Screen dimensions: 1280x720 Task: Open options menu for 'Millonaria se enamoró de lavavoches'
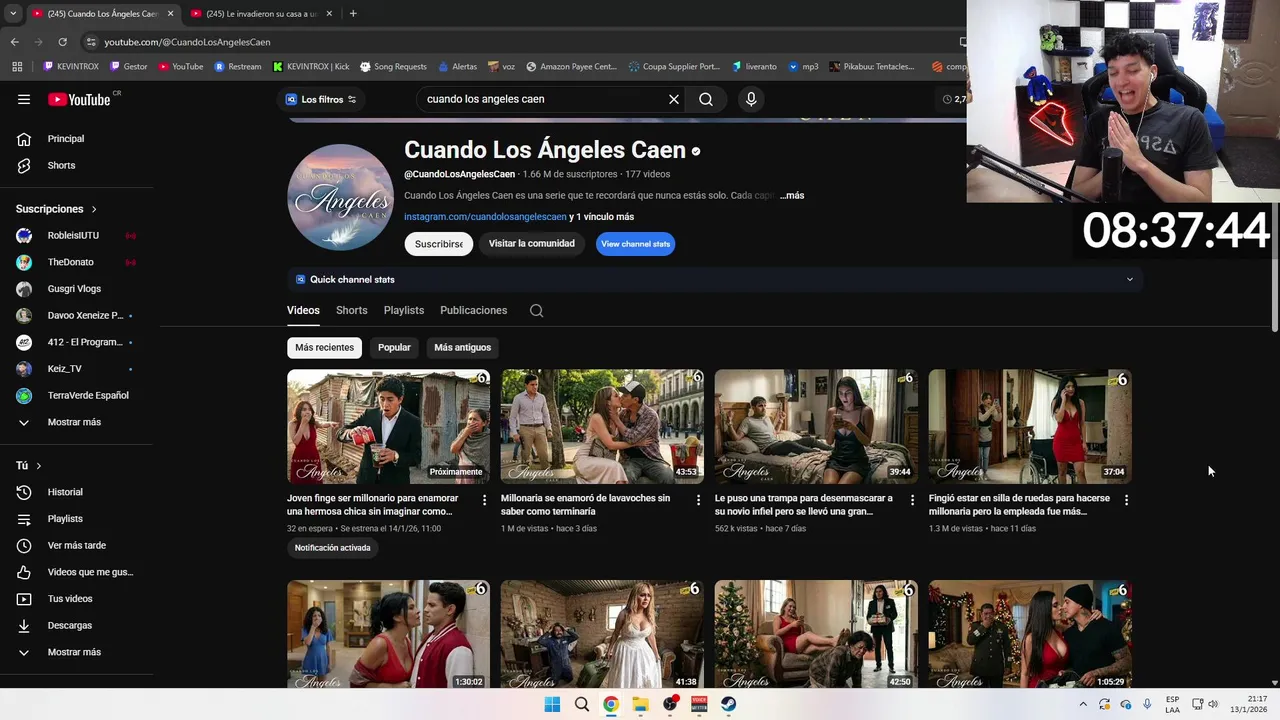[x=699, y=500]
